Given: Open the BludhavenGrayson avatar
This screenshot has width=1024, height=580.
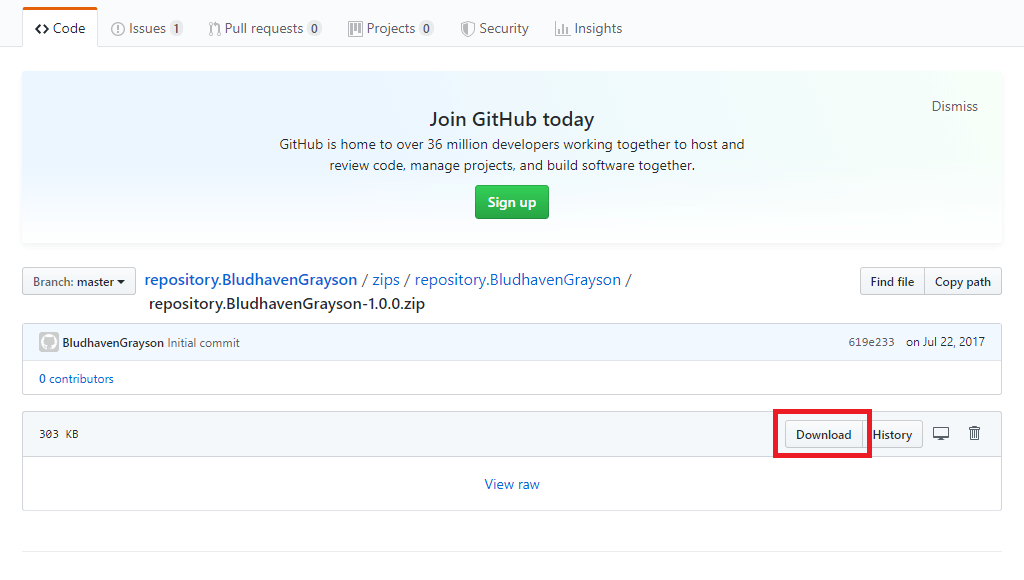Looking at the screenshot, I should point(49,342).
